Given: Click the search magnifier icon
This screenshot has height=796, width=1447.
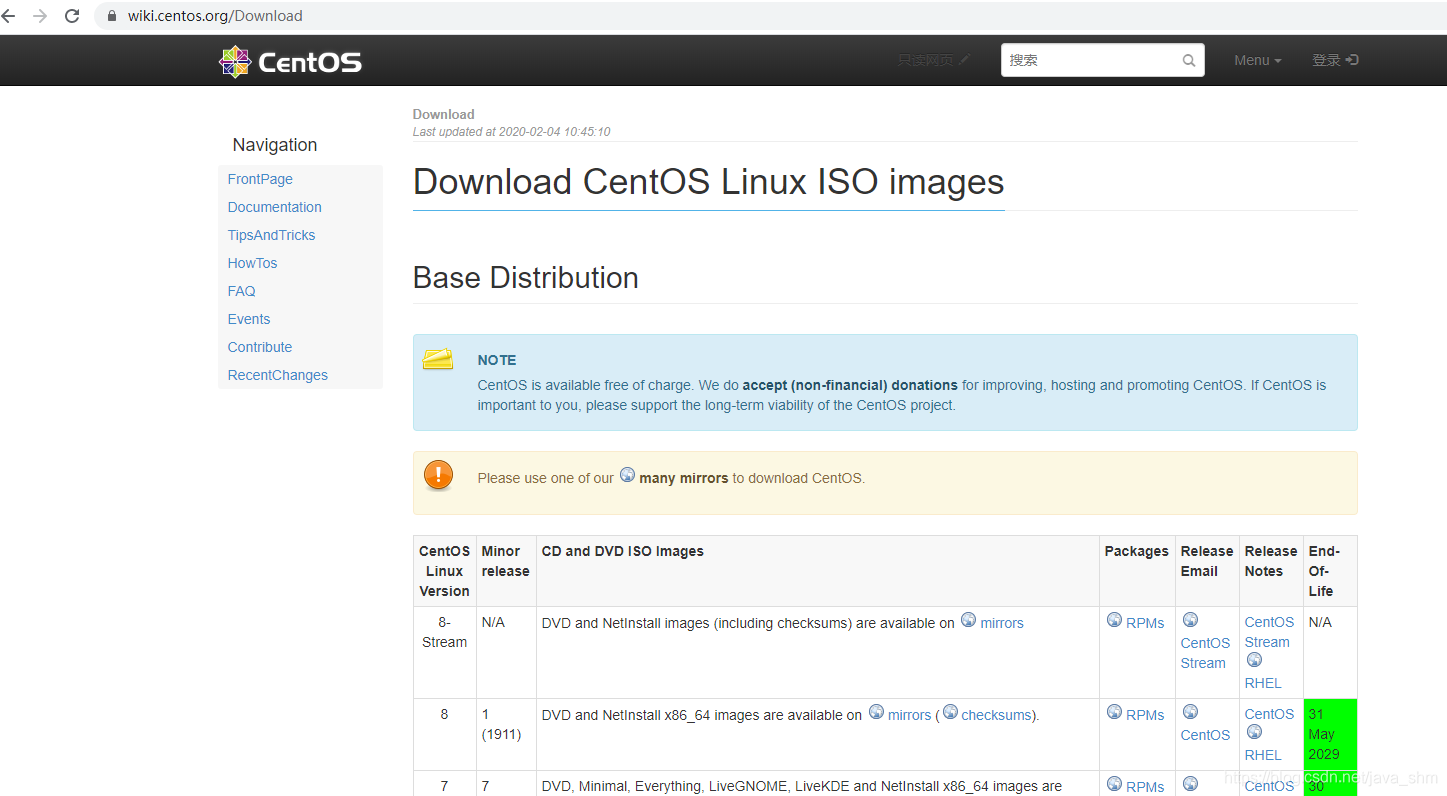Looking at the screenshot, I should [1189, 61].
